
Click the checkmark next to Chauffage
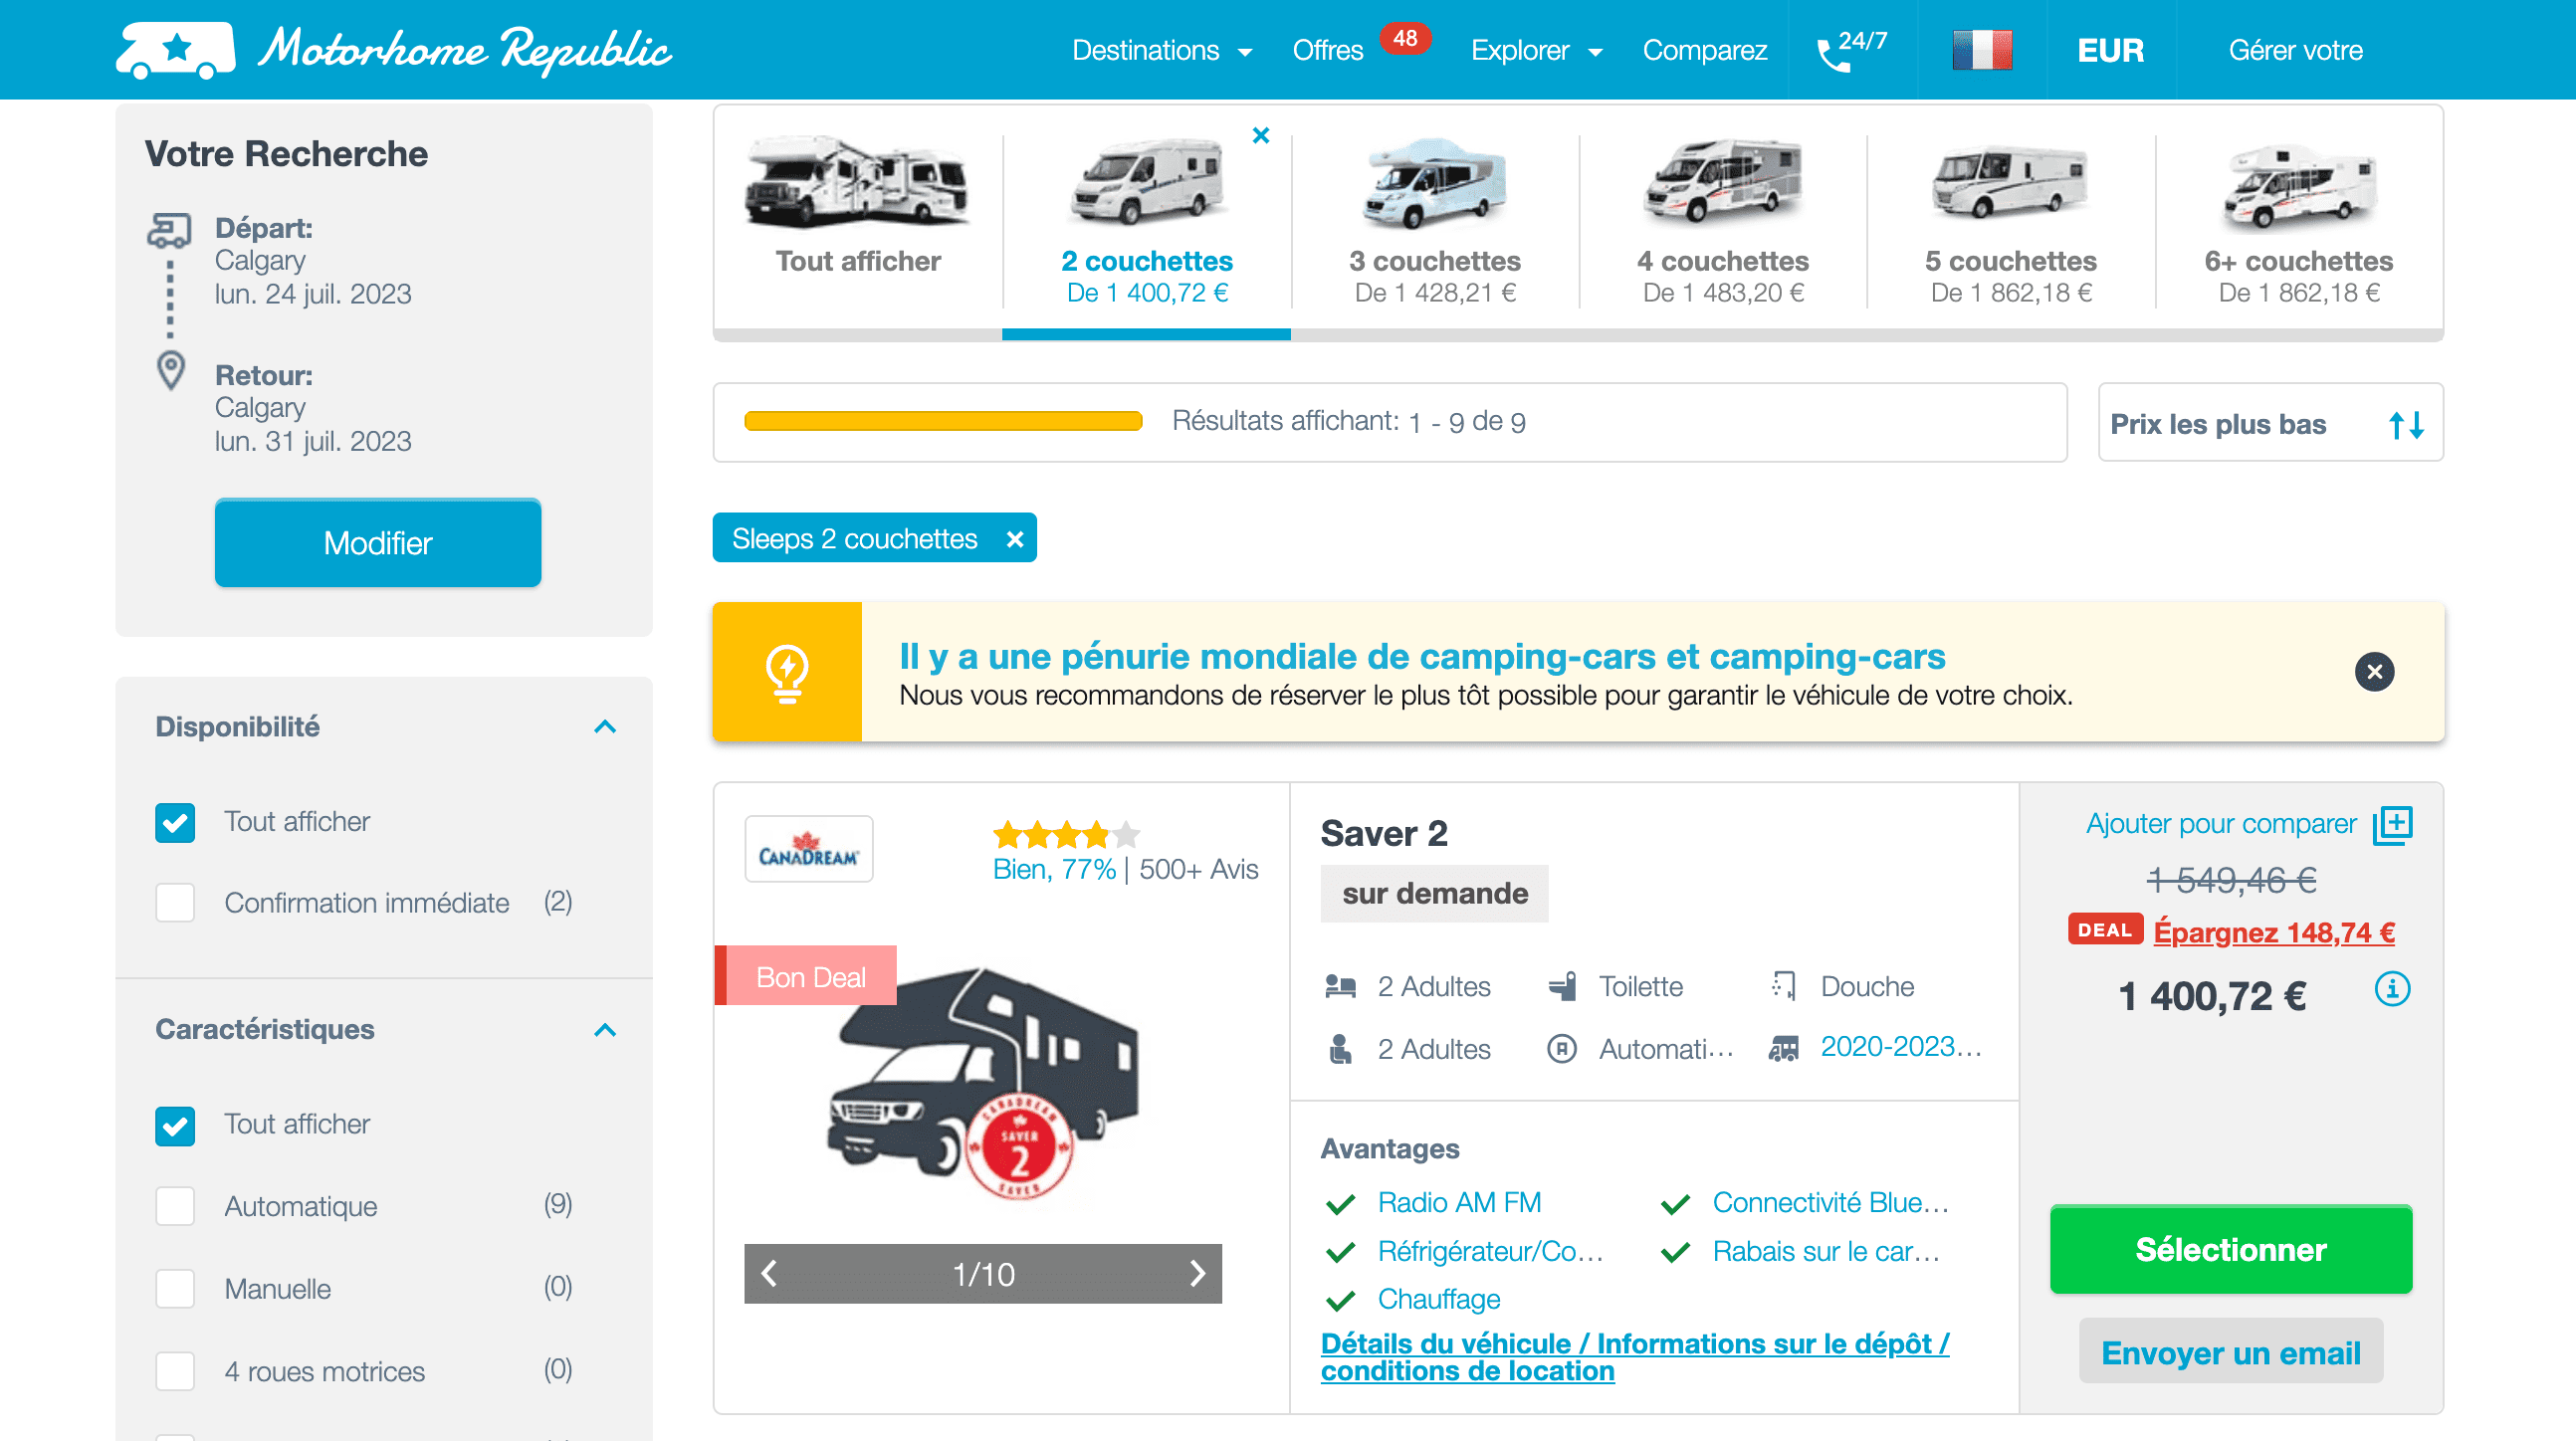(x=1340, y=1301)
